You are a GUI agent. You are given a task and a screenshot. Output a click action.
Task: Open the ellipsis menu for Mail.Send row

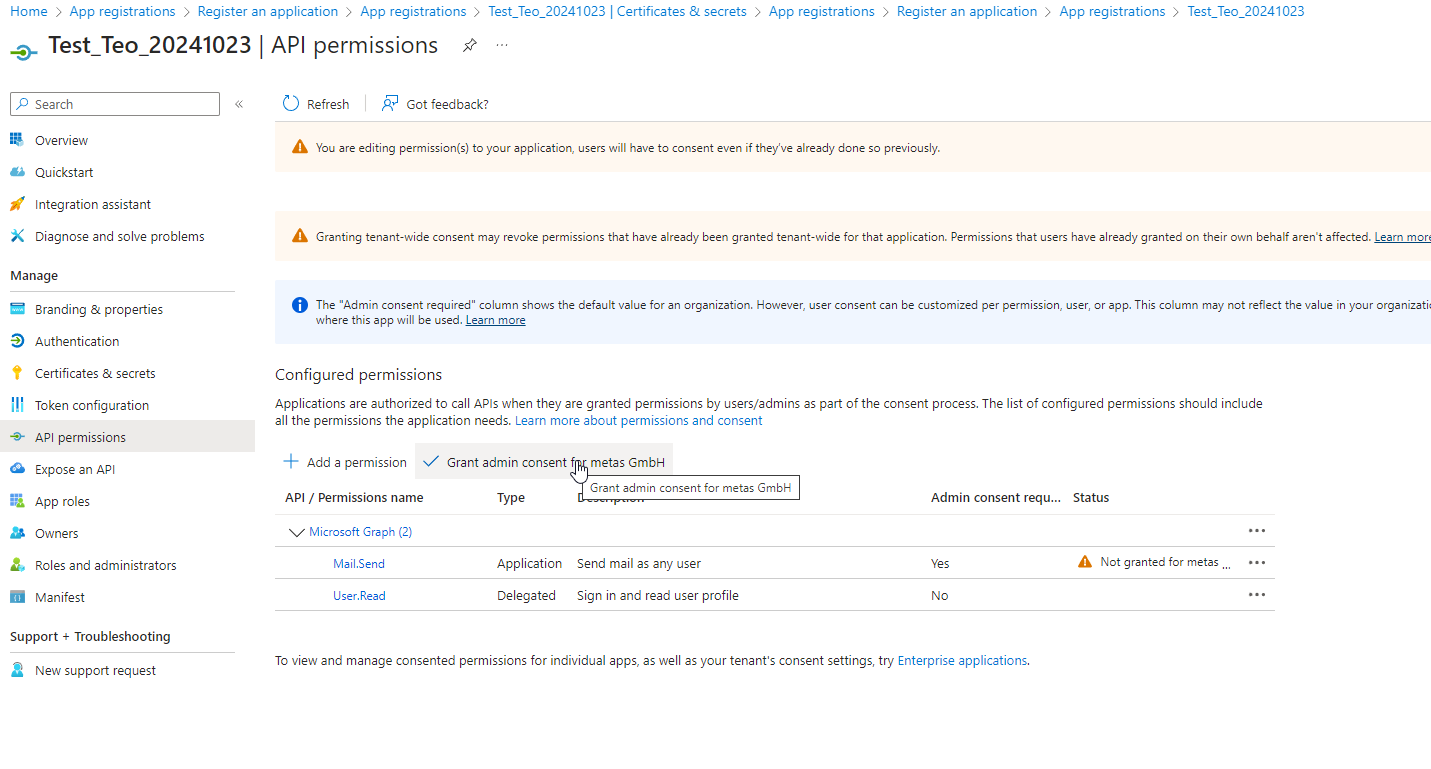click(x=1257, y=563)
